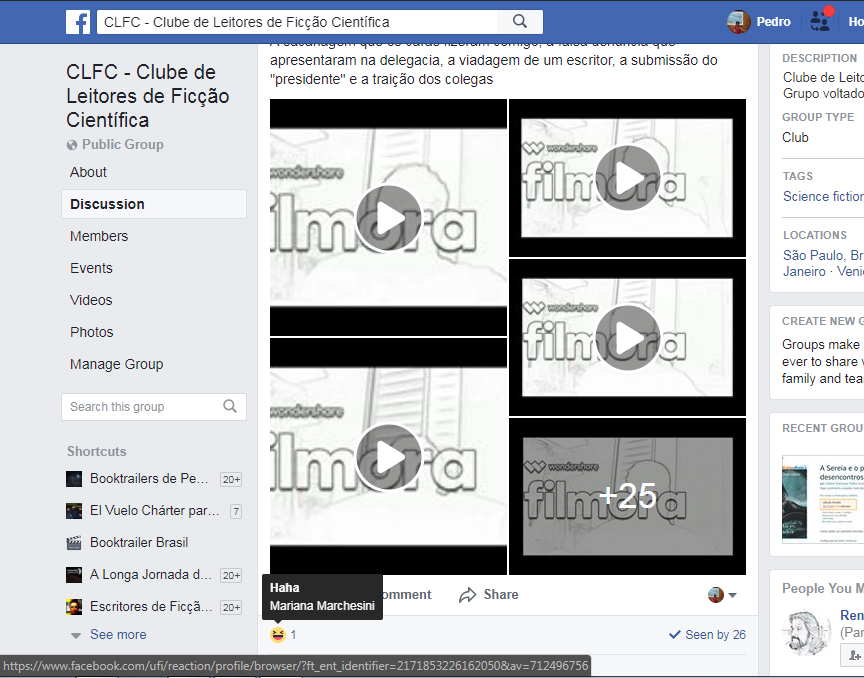Select the Discussion tab
The height and width of the screenshot is (678, 864).
tap(154, 204)
